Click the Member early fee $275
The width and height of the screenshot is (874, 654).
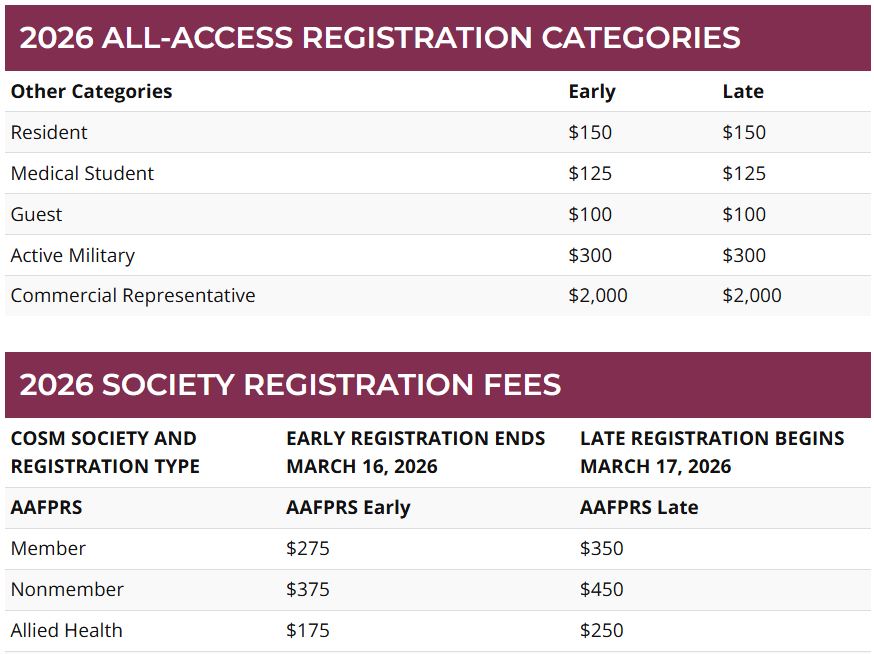click(x=307, y=548)
